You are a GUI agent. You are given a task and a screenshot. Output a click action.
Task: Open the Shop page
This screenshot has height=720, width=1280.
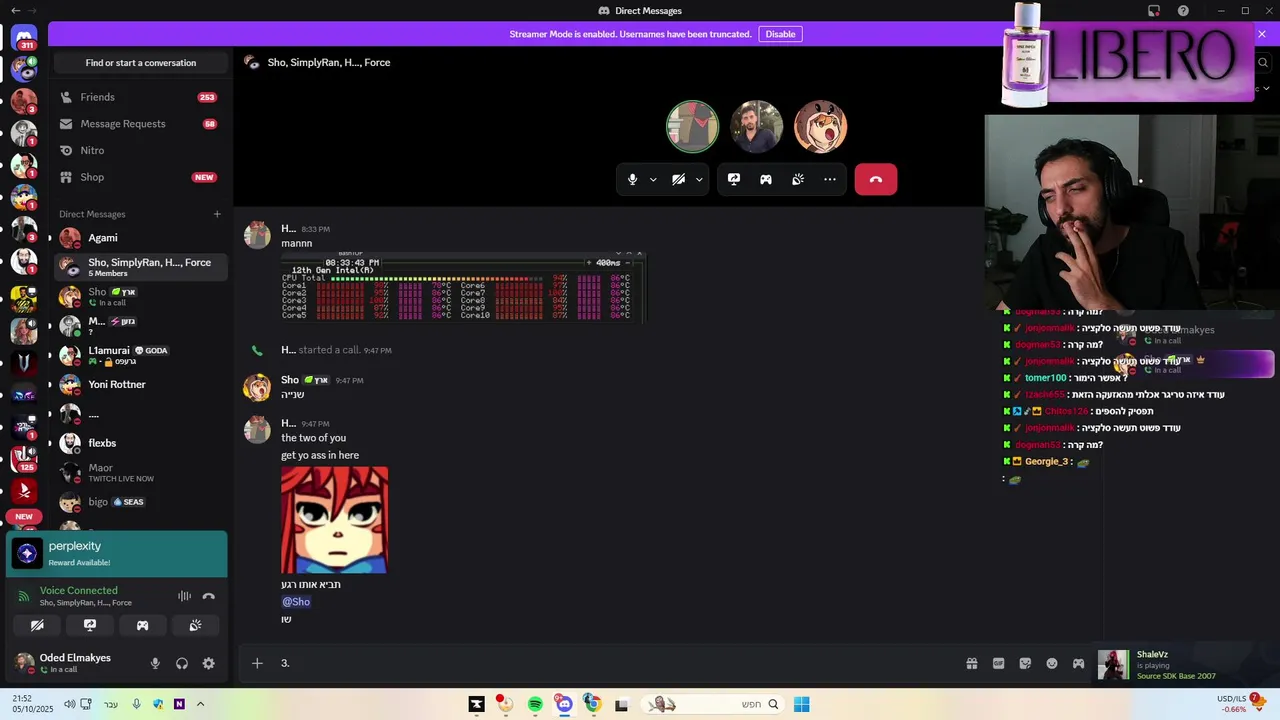pyautogui.click(x=140, y=177)
